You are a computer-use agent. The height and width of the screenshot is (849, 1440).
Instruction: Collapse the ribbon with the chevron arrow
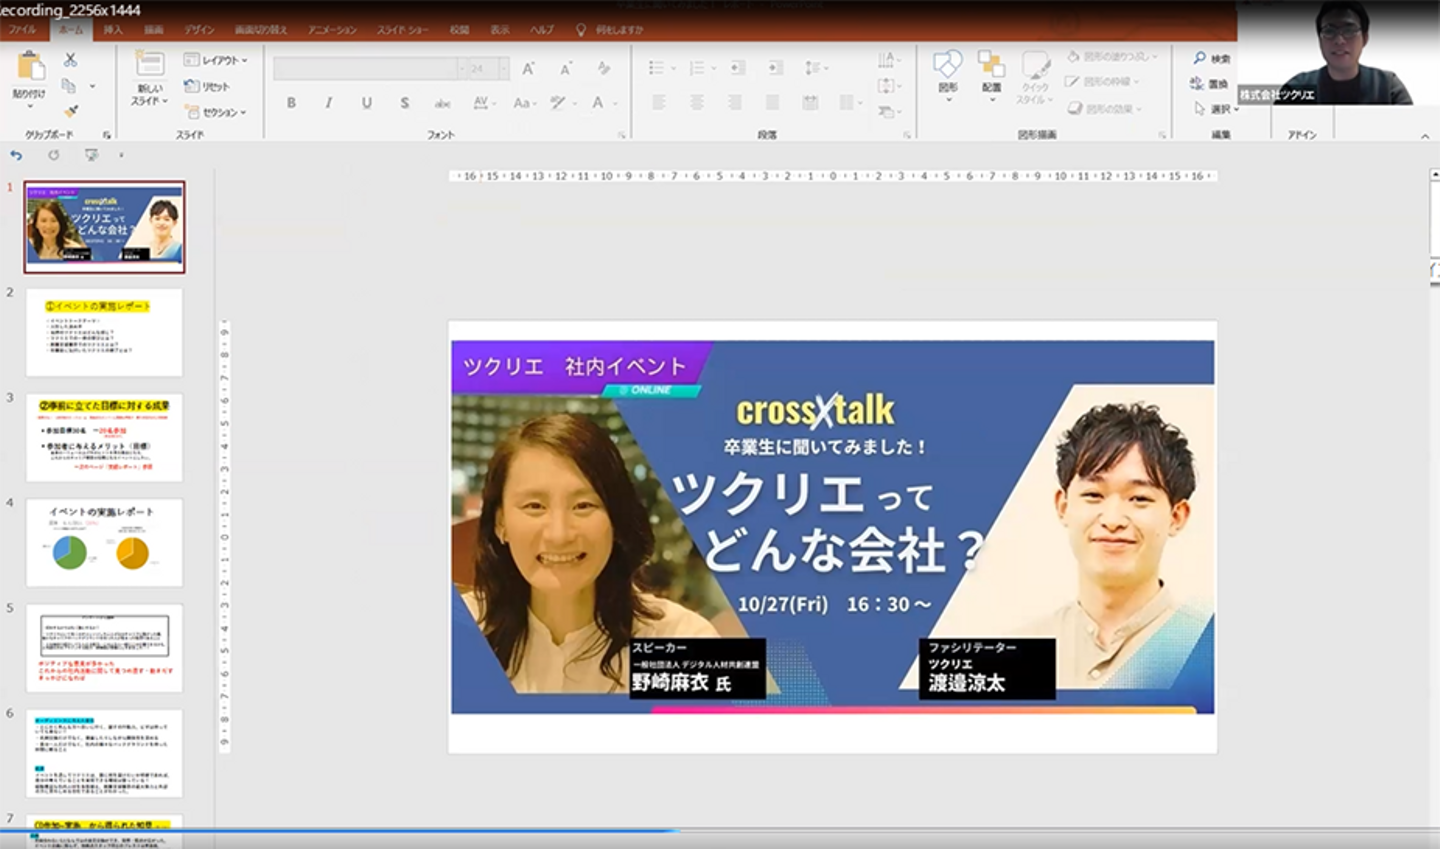pyautogui.click(x=1425, y=136)
